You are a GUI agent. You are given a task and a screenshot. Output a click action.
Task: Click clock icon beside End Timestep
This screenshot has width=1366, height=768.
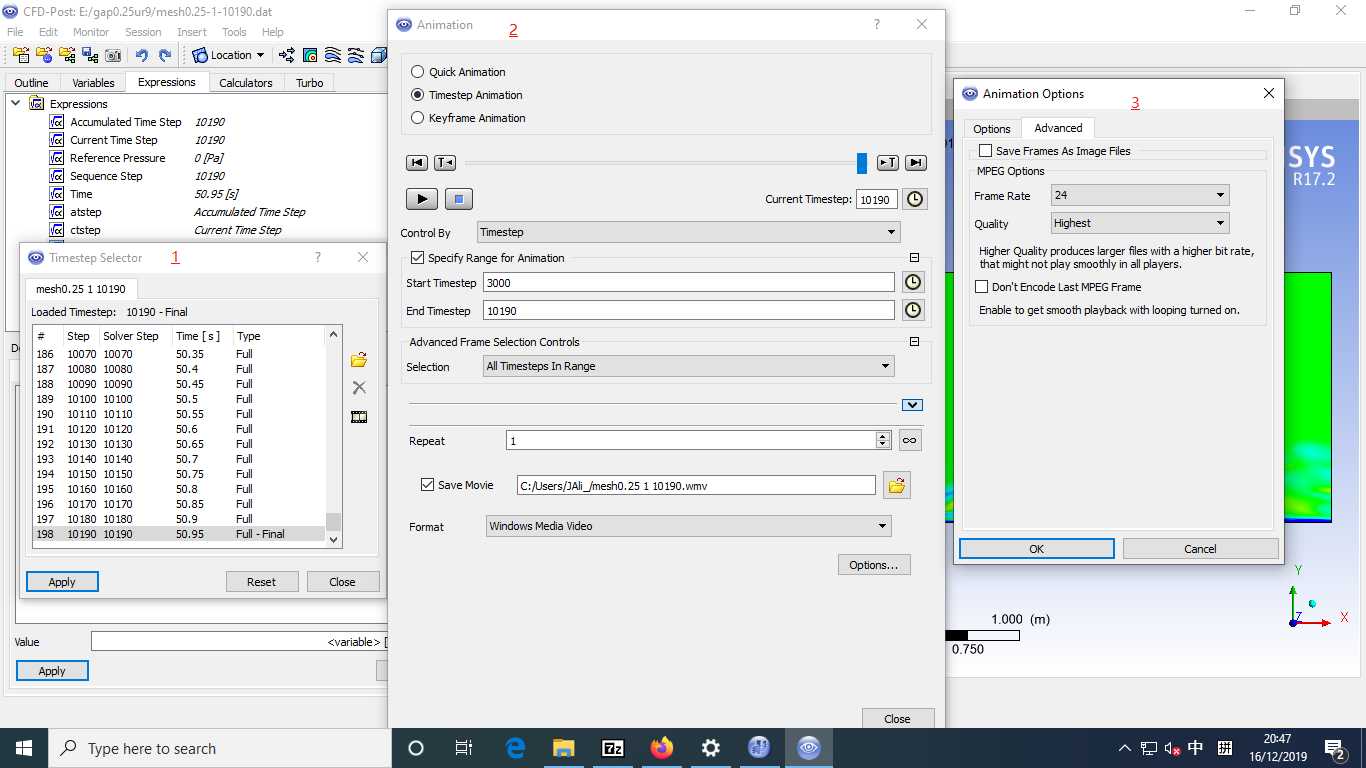(913, 311)
